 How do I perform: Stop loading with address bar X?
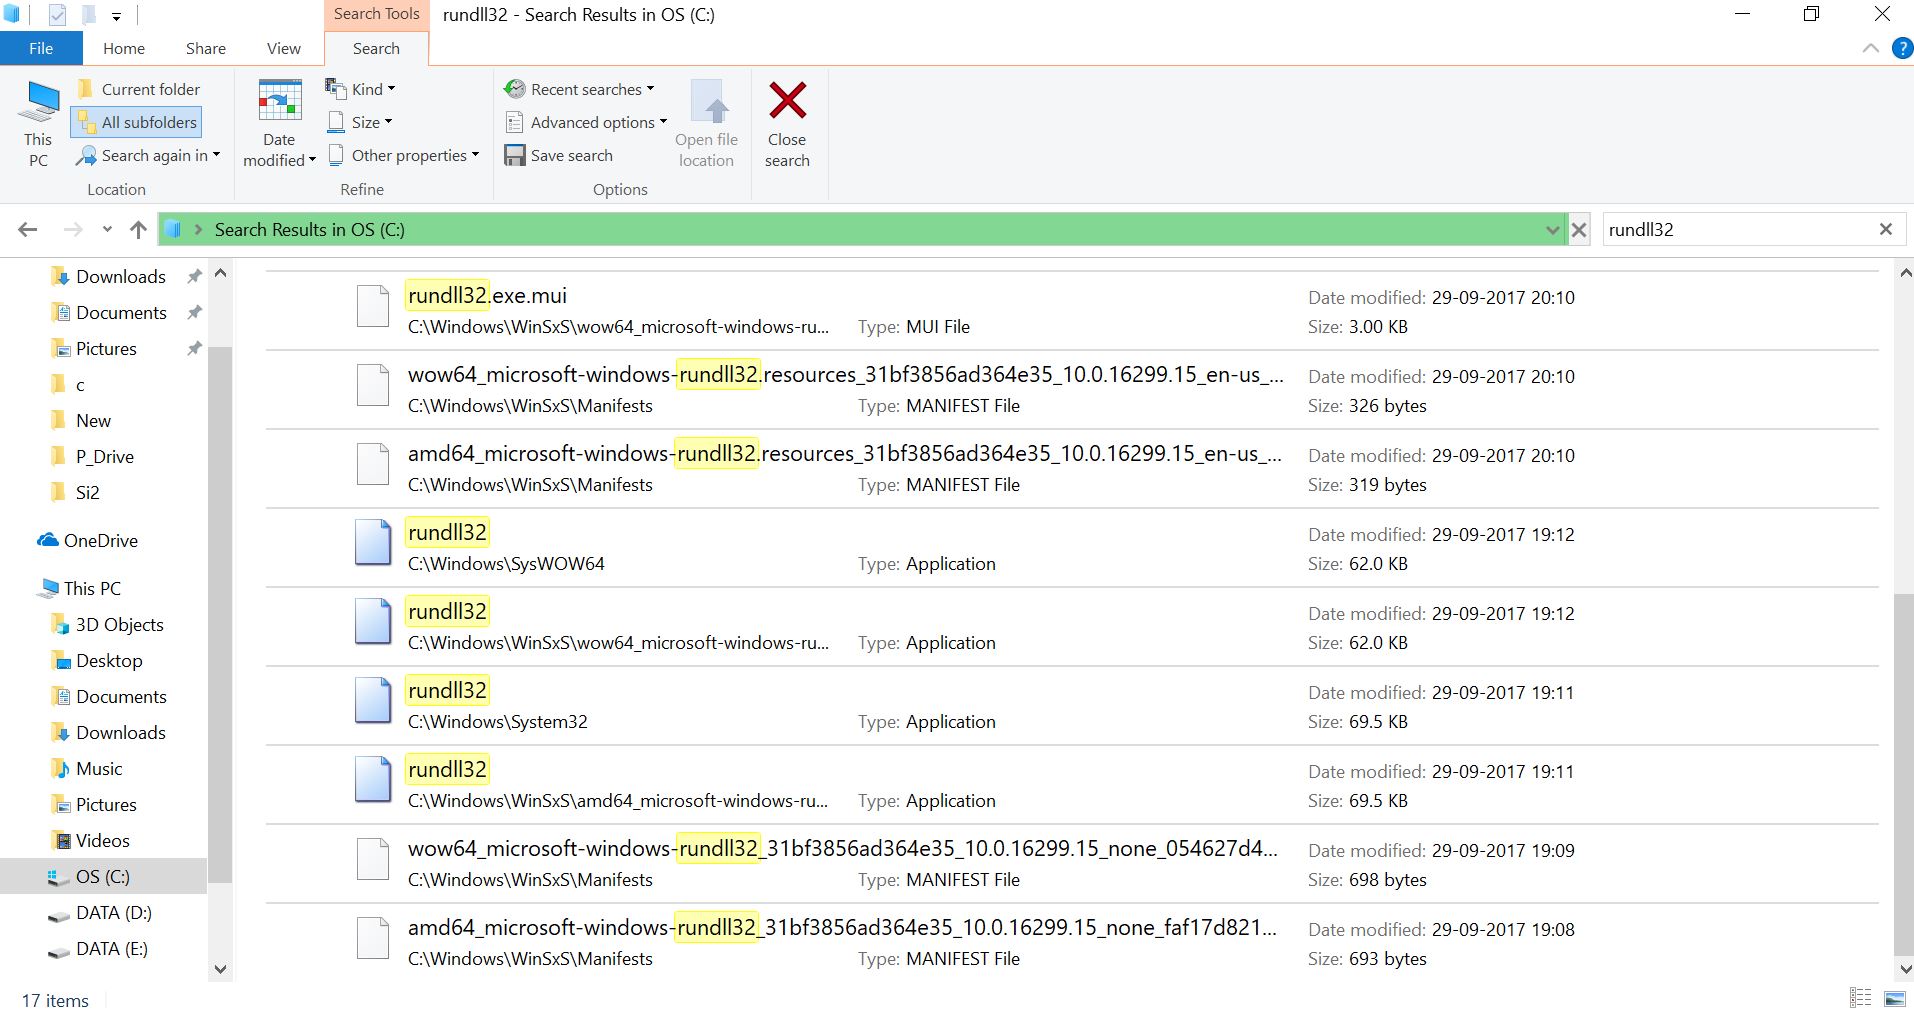(x=1579, y=230)
